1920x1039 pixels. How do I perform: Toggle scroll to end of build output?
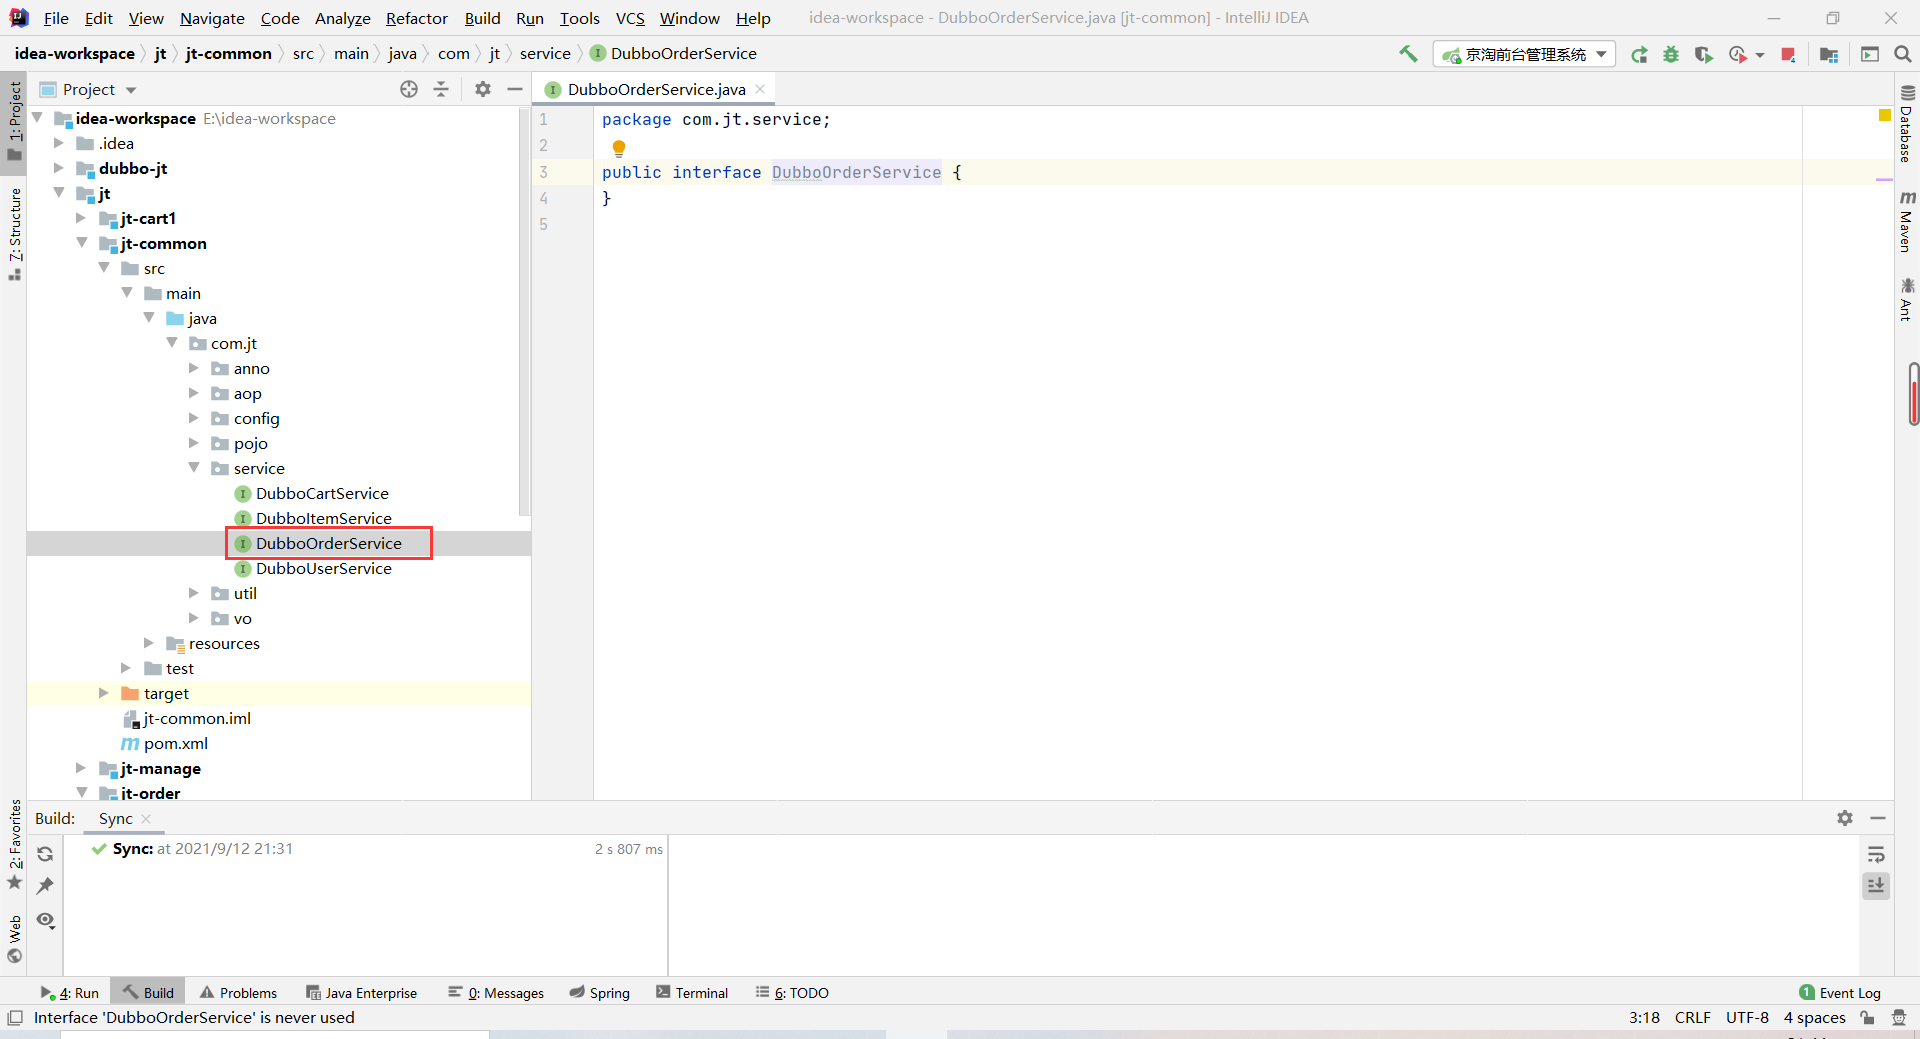[1876, 886]
